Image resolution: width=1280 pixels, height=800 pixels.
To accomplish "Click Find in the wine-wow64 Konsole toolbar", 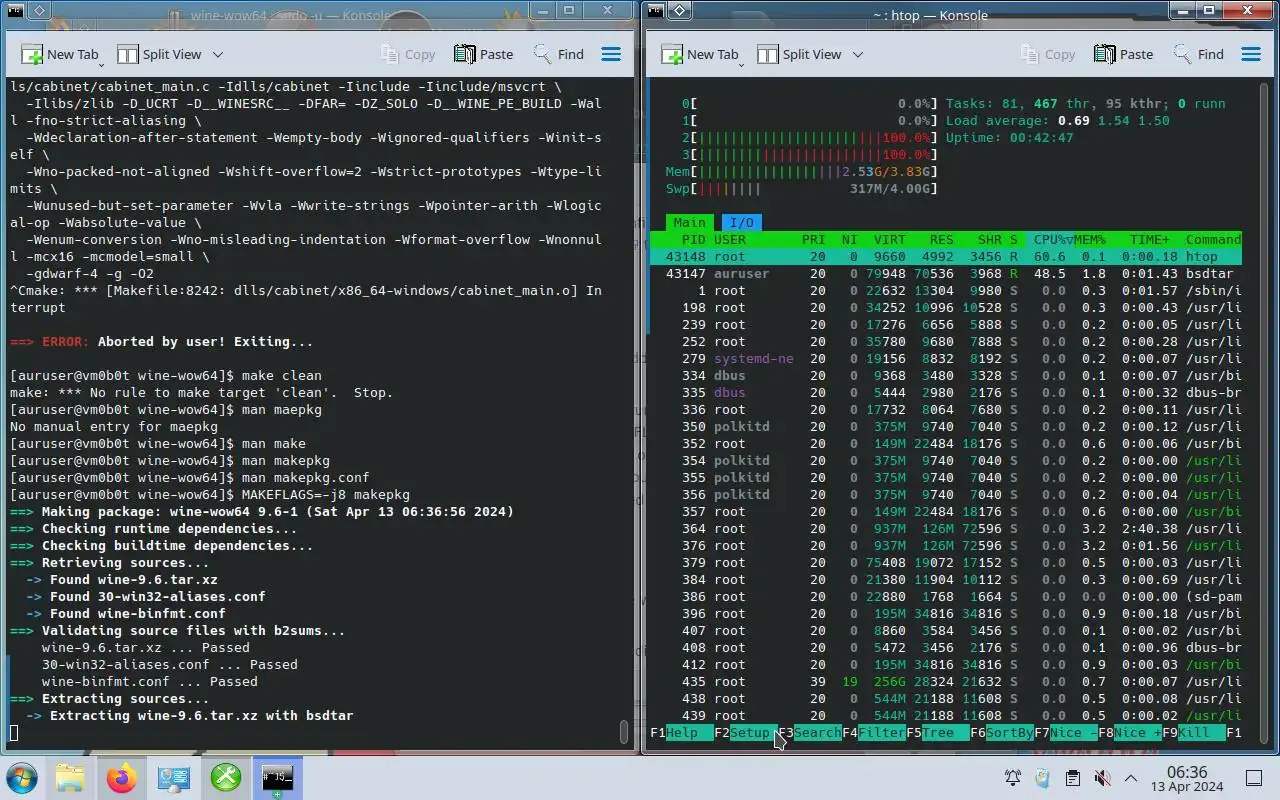I will click(x=559, y=54).
